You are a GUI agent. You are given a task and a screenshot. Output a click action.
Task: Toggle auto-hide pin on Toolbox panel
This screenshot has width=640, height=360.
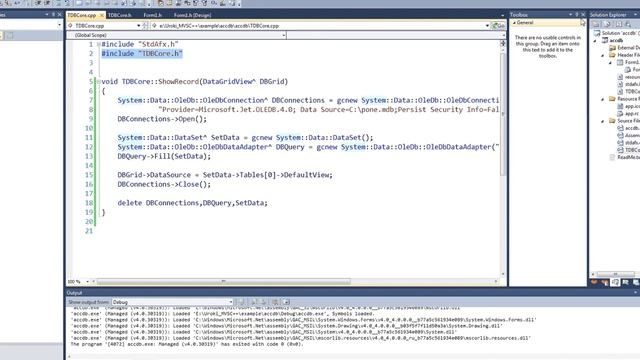577,15
